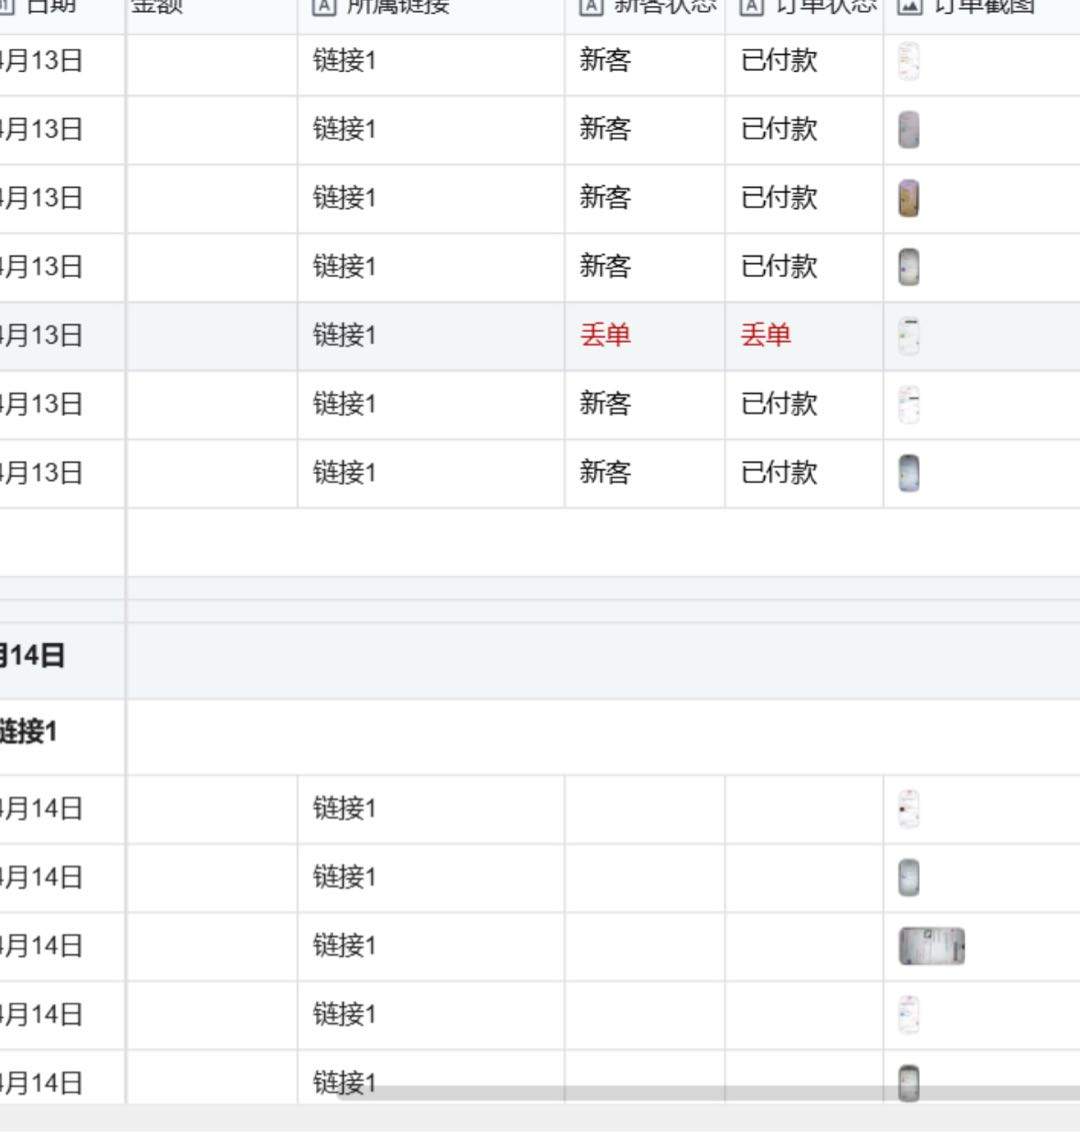Click the horizontal scrollbar at the bottom
Viewport: 1080px width, 1132px height.
[x=700, y=1093]
